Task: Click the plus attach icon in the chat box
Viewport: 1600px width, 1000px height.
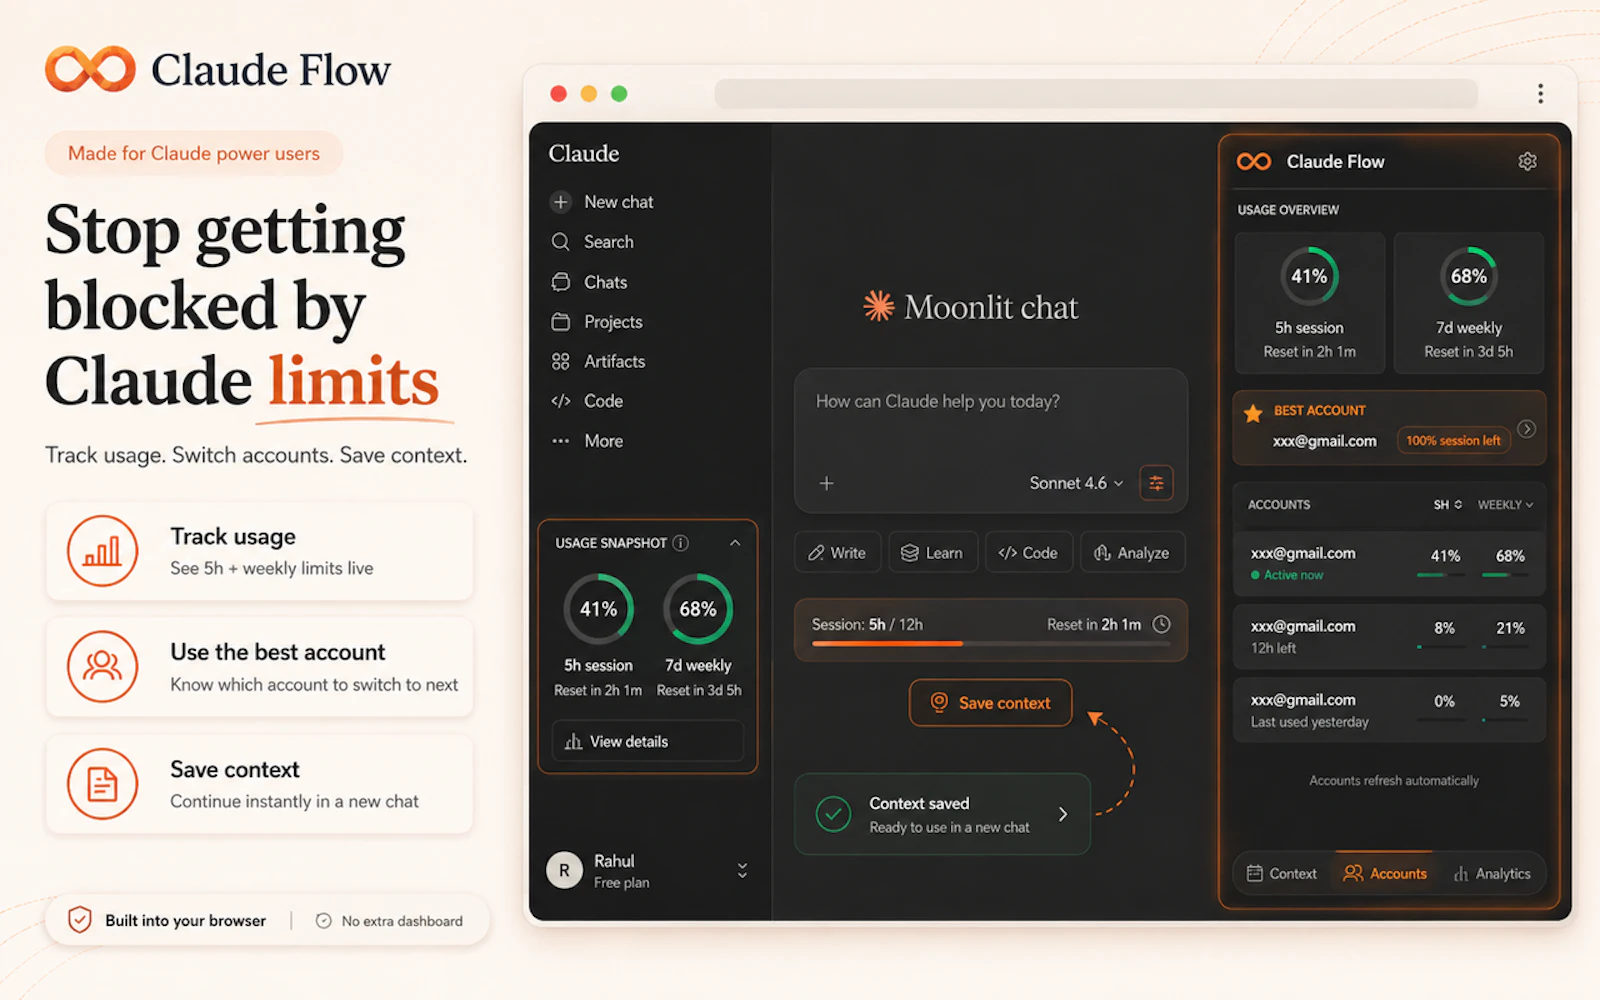Action: click(826, 483)
